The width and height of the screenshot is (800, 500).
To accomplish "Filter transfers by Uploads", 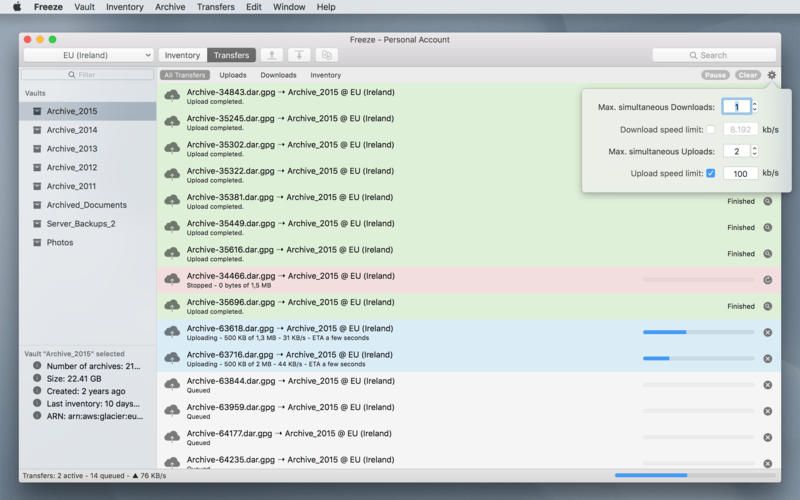I will [233, 75].
